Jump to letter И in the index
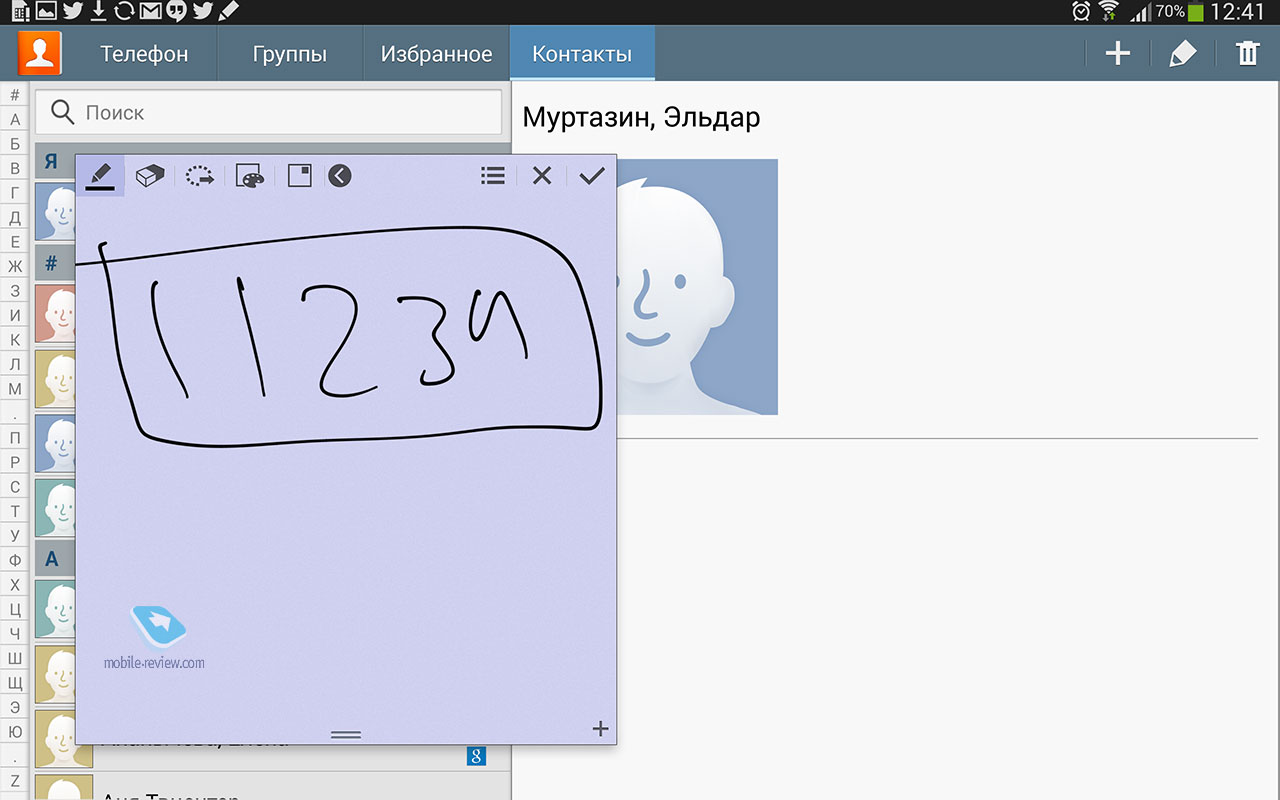1280x800 pixels. pos(15,315)
